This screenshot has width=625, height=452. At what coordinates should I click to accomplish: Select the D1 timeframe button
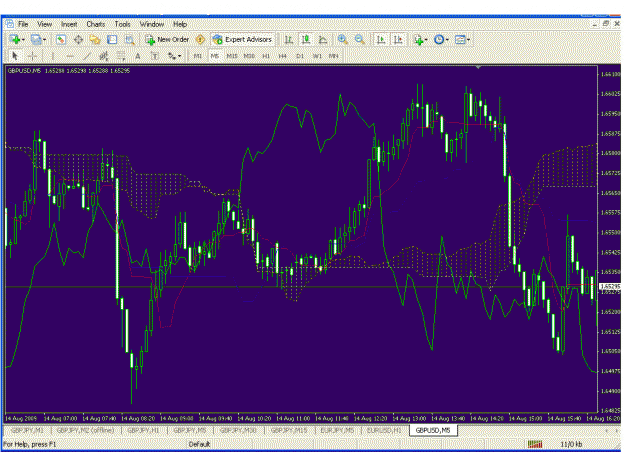[x=300, y=56]
